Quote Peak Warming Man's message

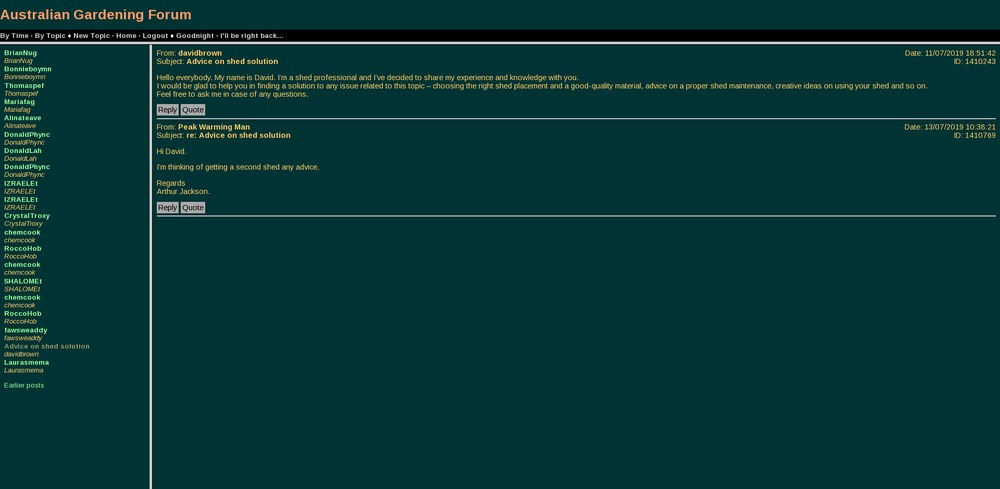coord(193,208)
